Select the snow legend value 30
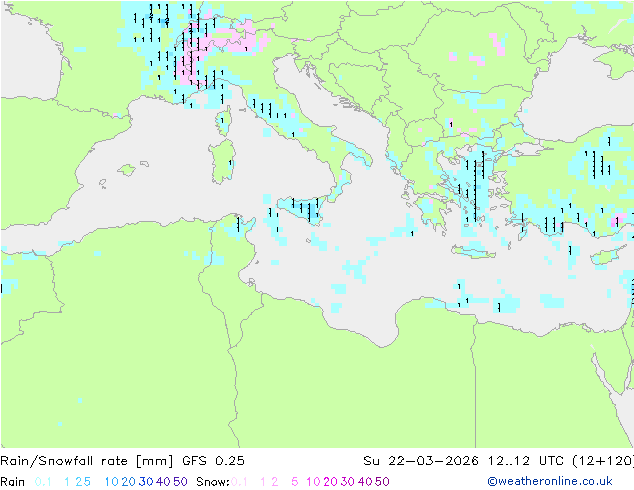This screenshot has height=490, width=634. (x=348, y=482)
